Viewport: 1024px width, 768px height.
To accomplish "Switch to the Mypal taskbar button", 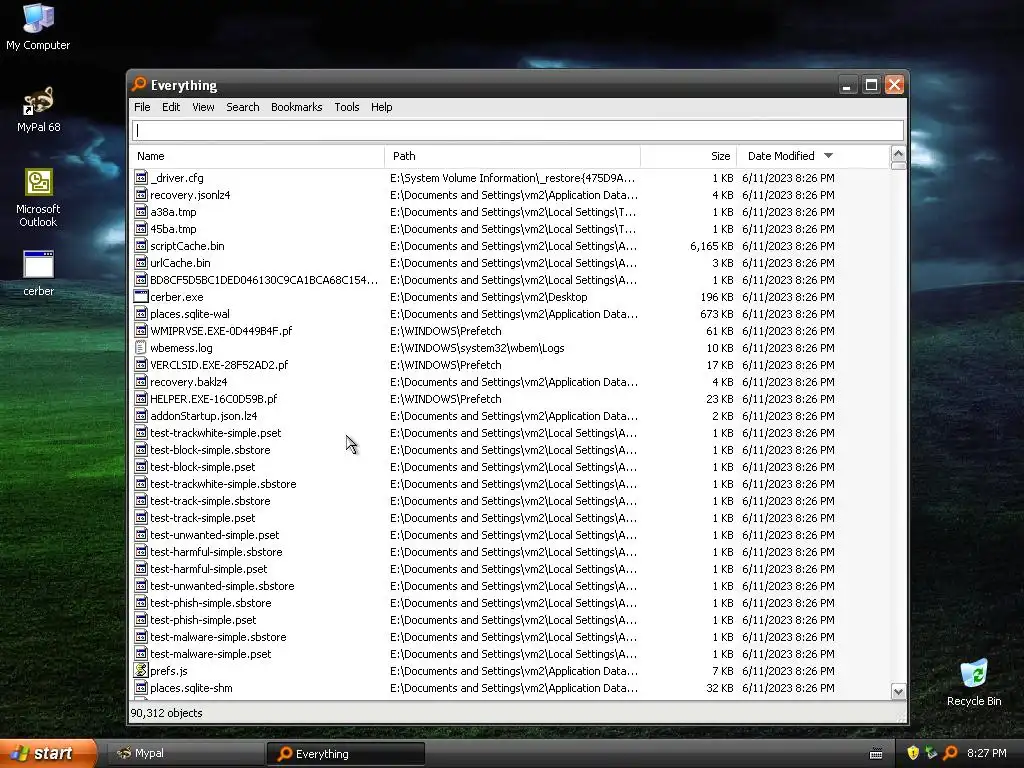I will coord(184,753).
